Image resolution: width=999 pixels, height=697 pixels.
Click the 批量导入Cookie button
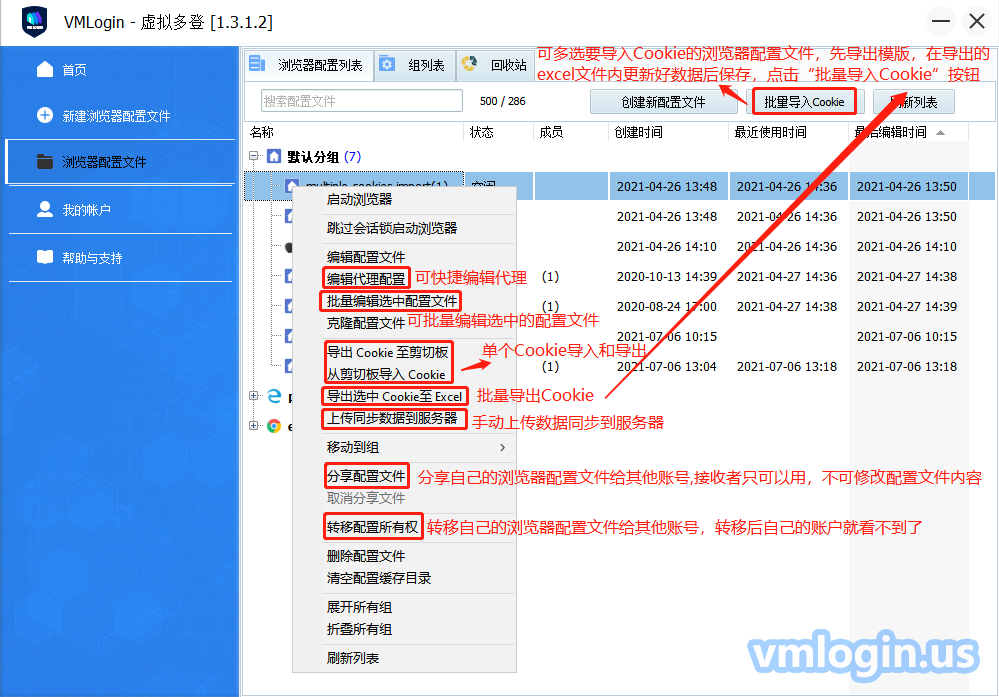804,102
